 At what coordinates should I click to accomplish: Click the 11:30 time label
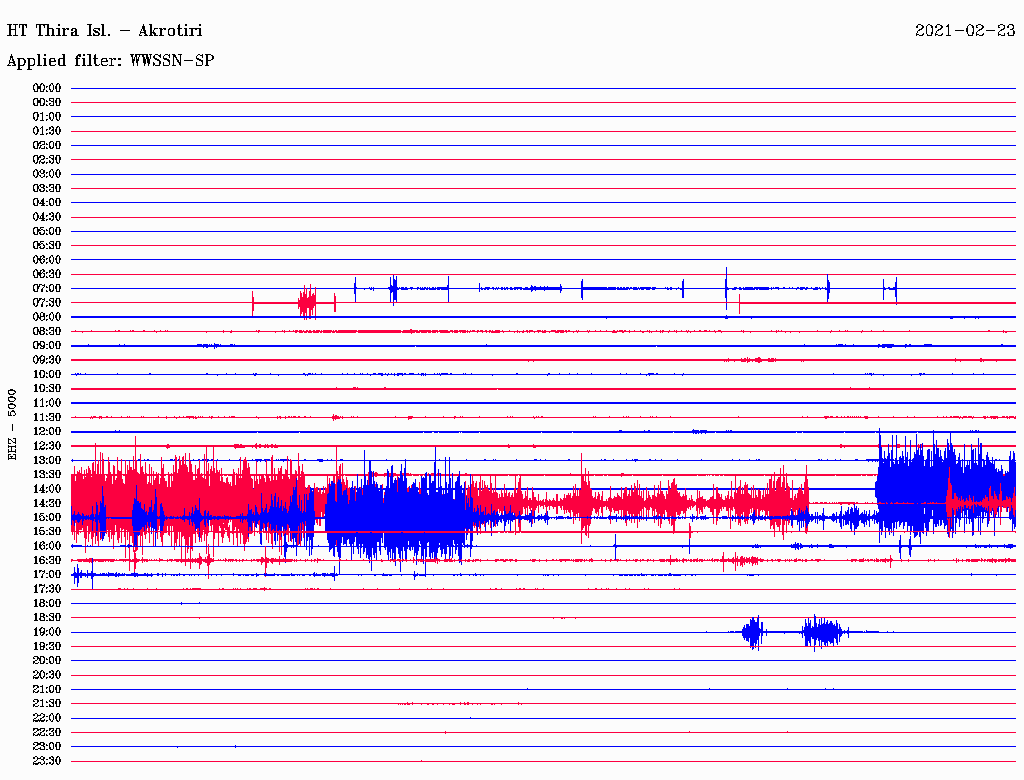[47, 417]
